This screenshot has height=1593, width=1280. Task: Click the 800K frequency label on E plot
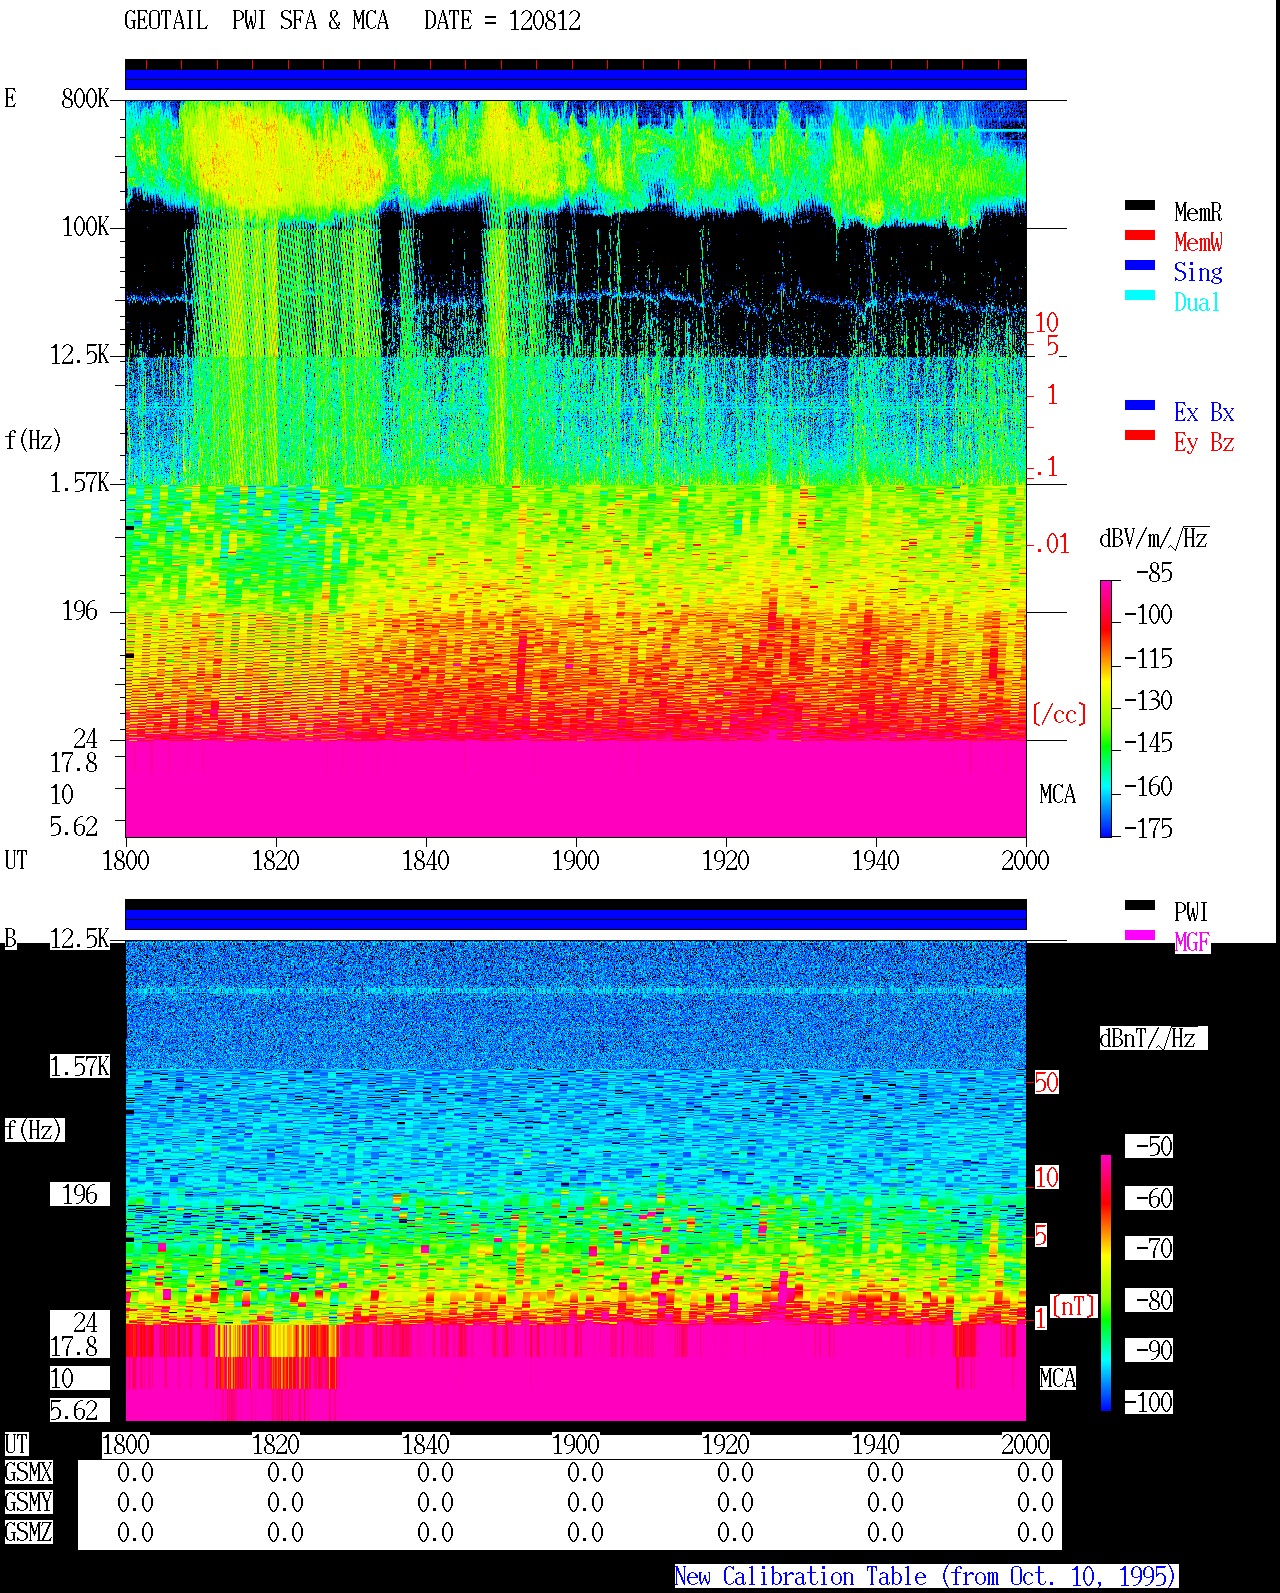pos(85,98)
